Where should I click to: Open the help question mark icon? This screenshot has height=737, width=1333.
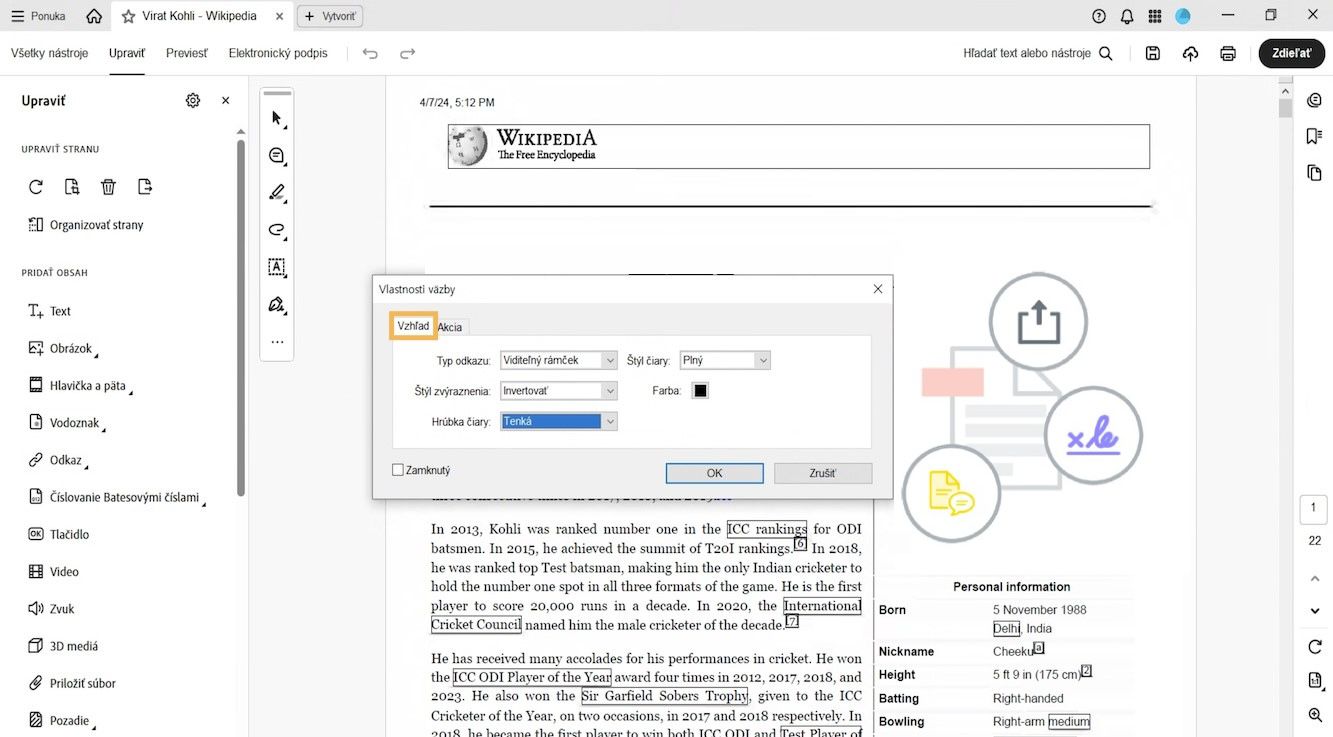click(1099, 16)
